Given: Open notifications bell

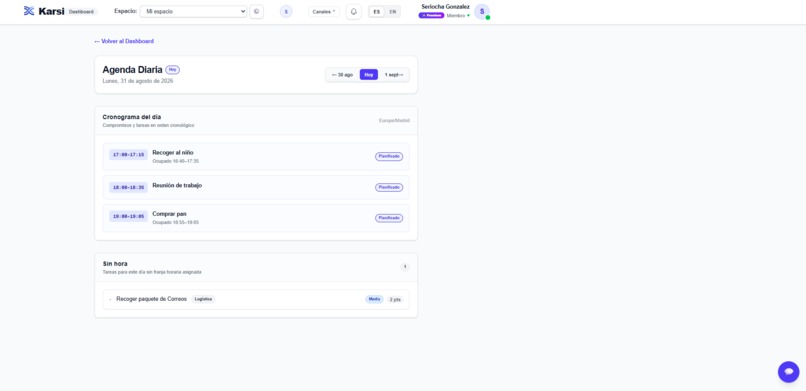Looking at the screenshot, I should [354, 11].
